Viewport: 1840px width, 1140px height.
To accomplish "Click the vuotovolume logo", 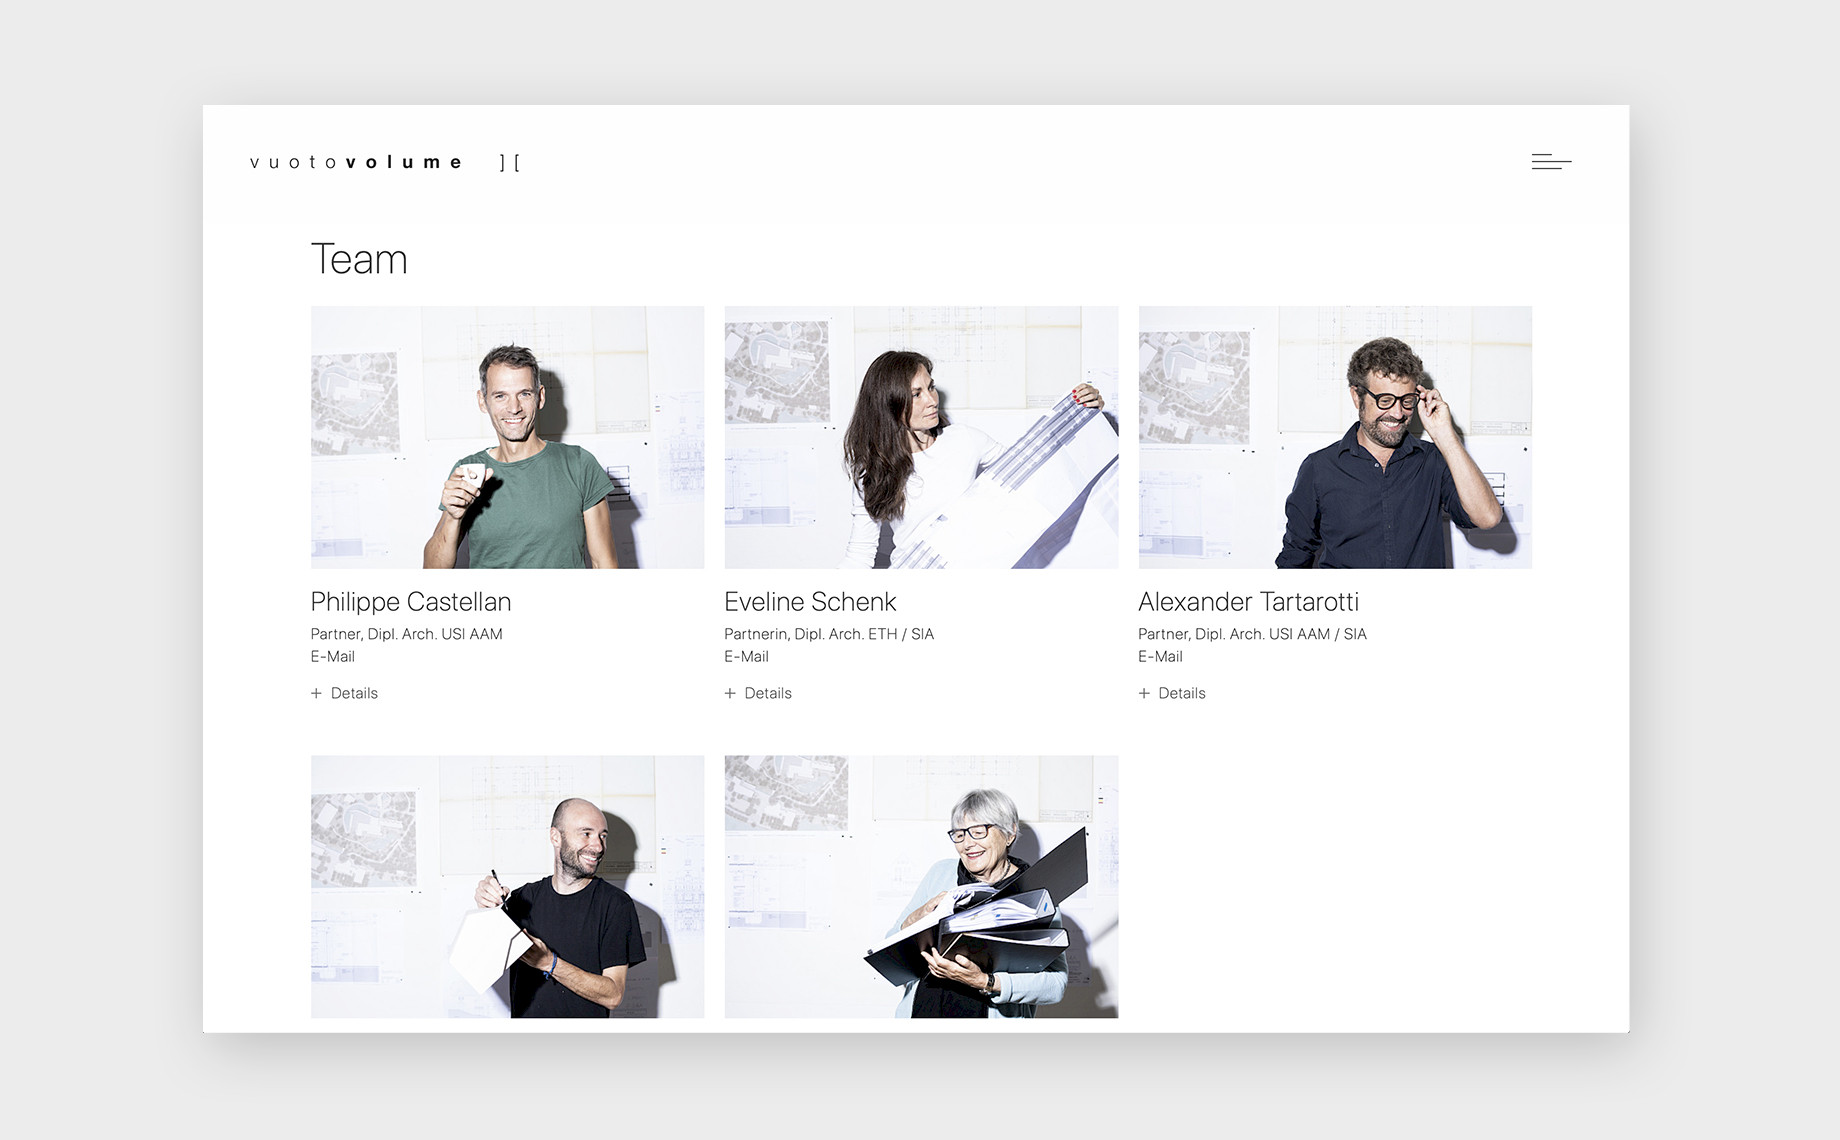I will tap(356, 162).
